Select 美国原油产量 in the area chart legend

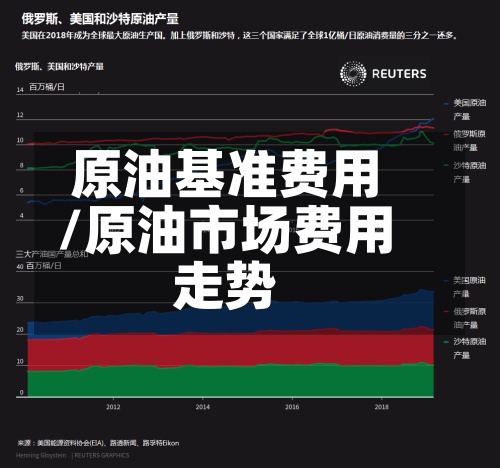469,287
